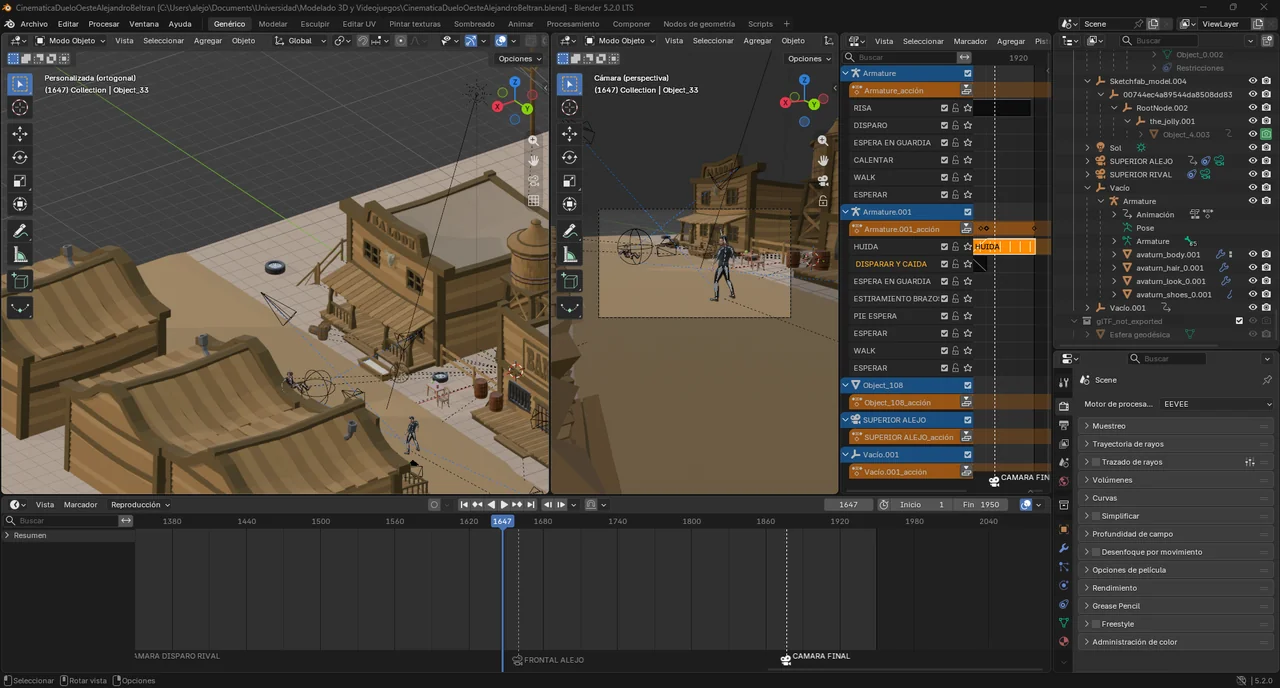The image size is (1280, 688).
Task: Hide Sol in viewport with eye icon
Action: 1252,148
